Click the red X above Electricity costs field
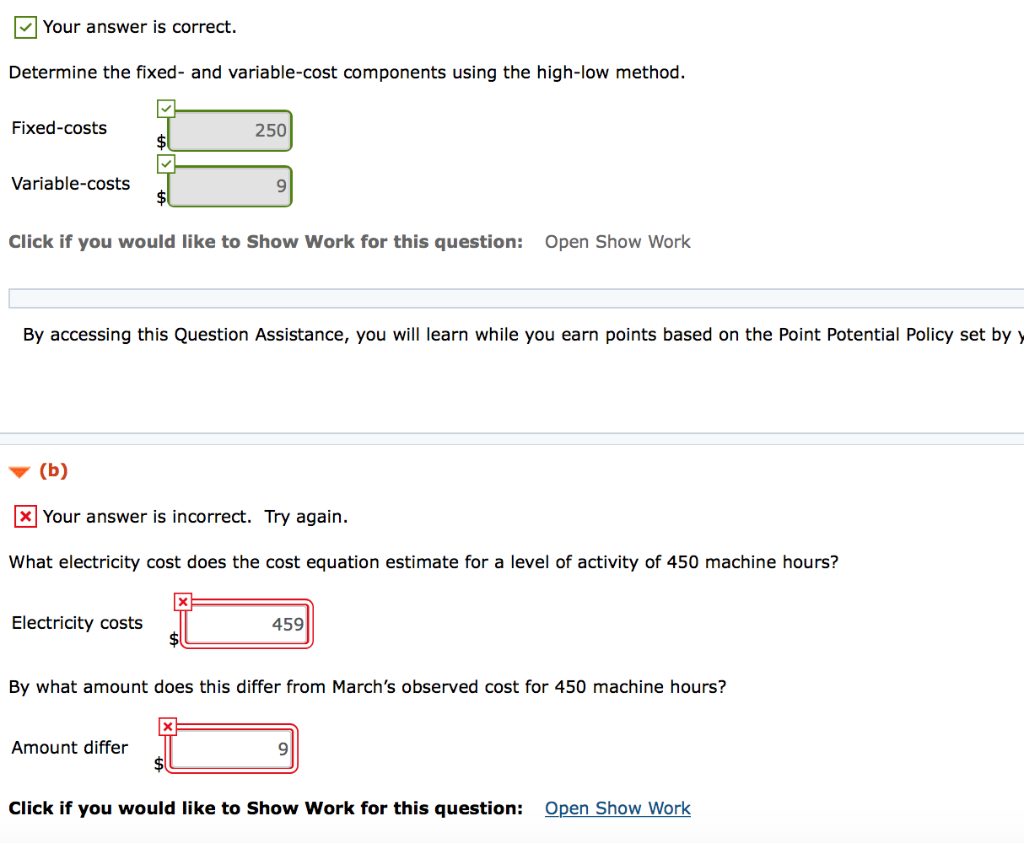The image size is (1024, 843). click(183, 601)
